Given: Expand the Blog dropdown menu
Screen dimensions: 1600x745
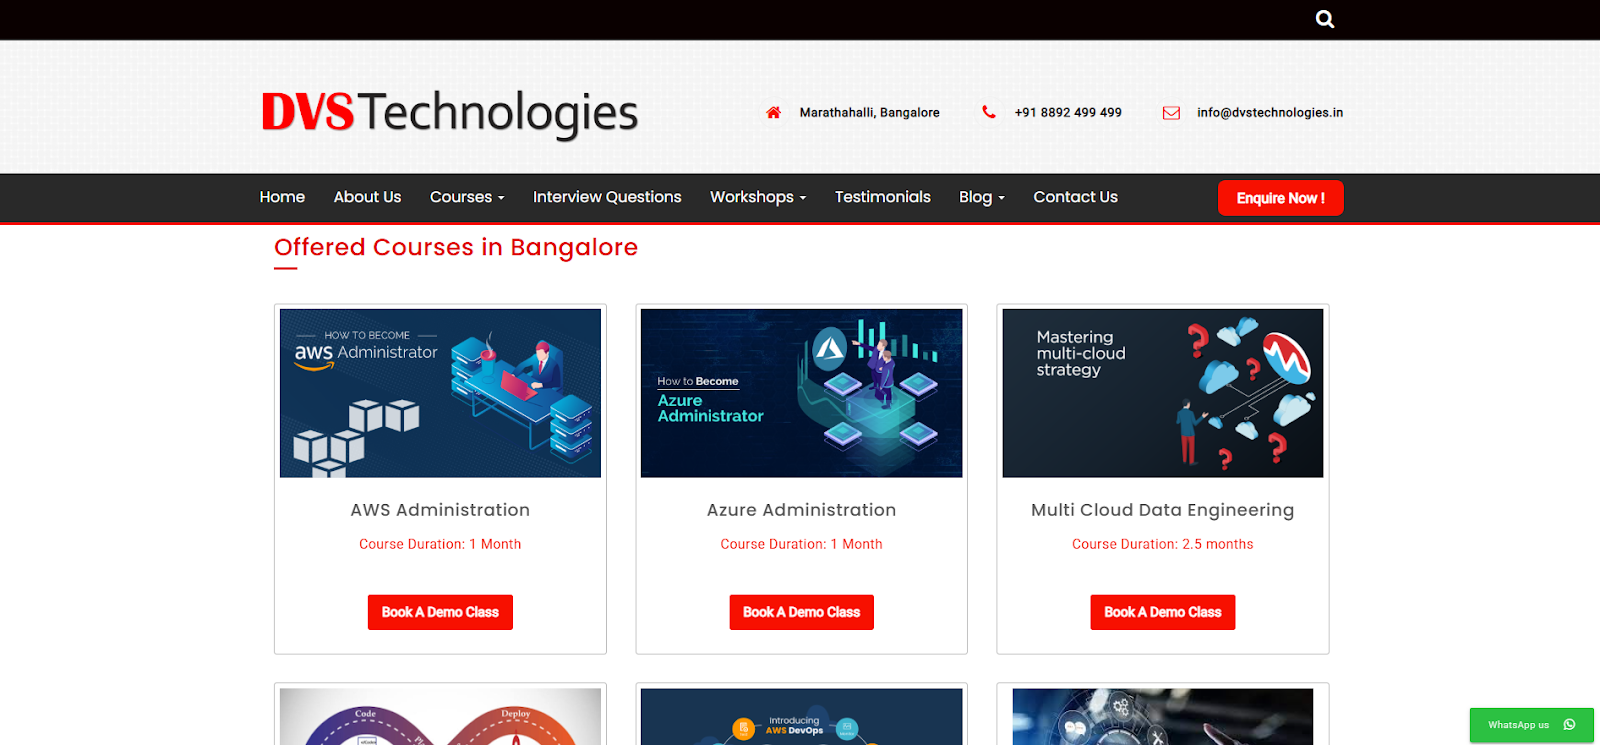Looking at the screenshot, I should 982,197.
